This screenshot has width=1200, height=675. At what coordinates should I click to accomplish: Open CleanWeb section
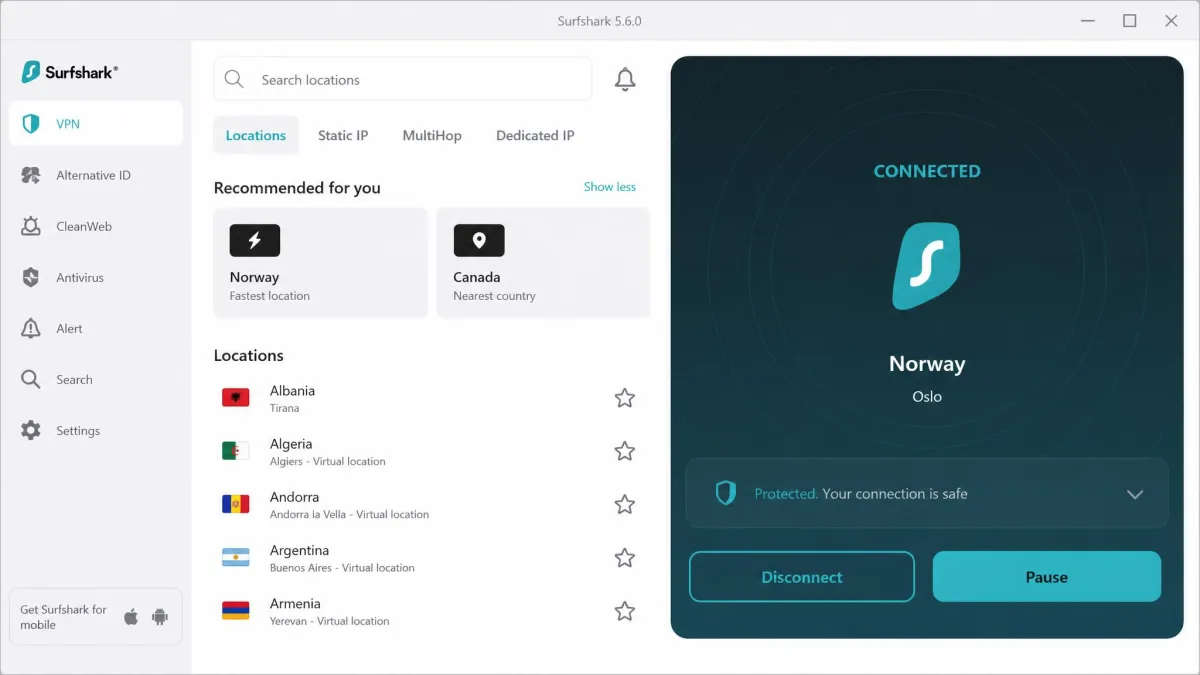pos(96,226)
